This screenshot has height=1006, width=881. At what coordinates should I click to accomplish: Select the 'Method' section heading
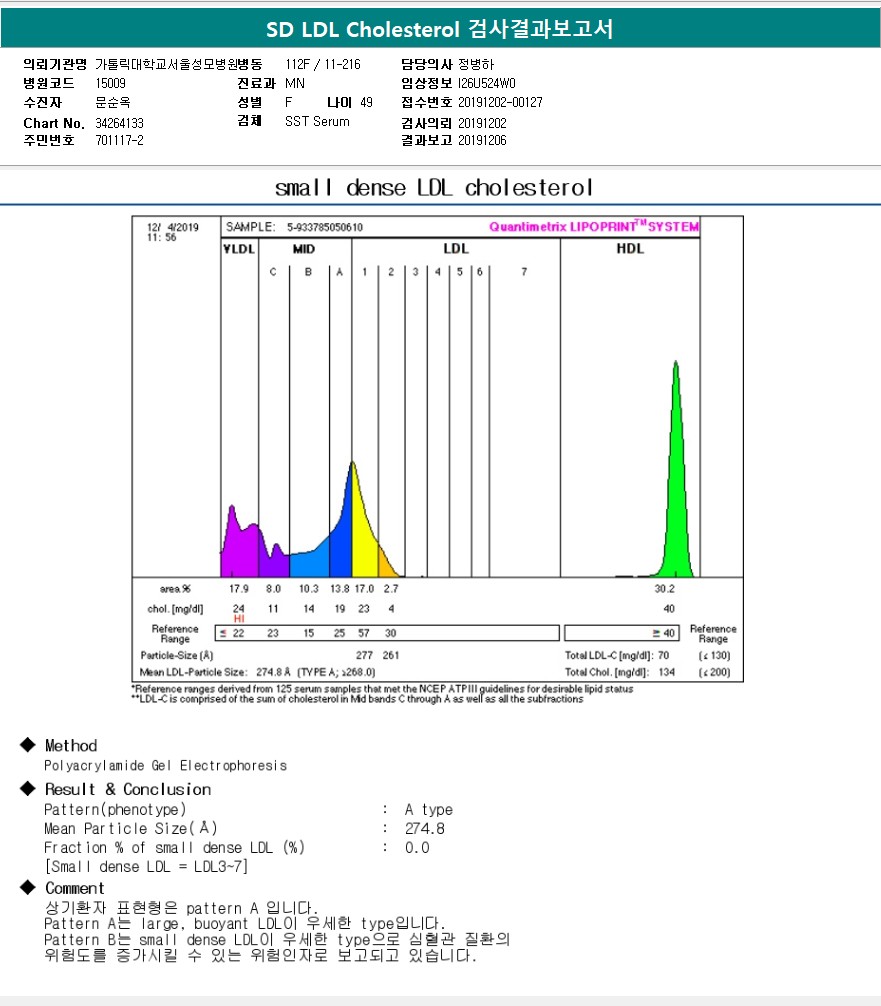(71, 746)
